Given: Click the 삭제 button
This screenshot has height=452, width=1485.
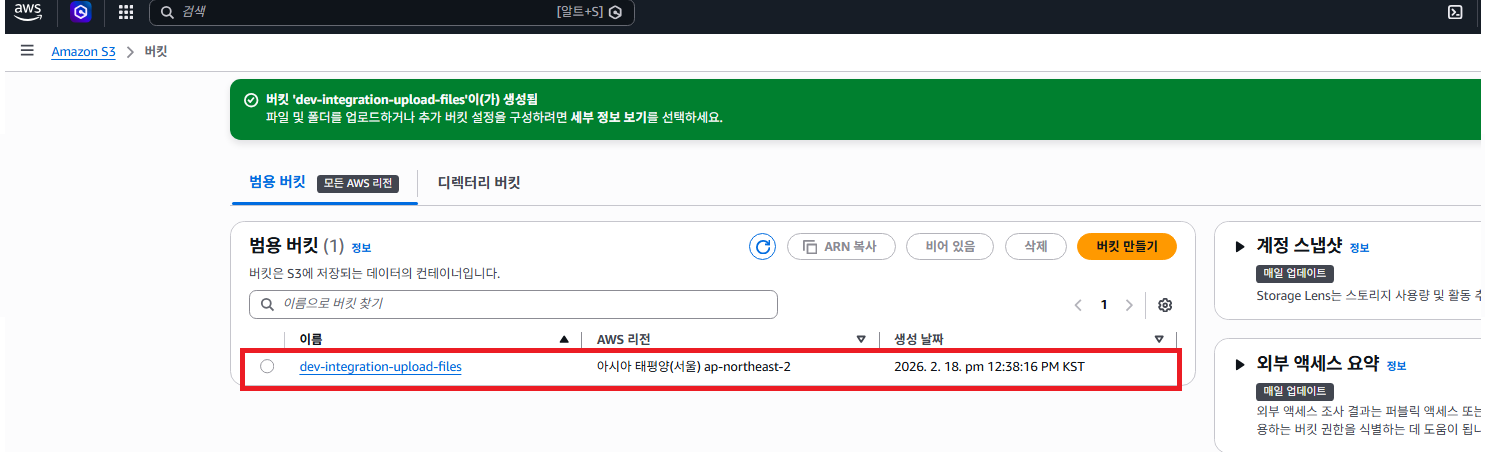Looking at the screenshot, I should (x=1034, y=246).
